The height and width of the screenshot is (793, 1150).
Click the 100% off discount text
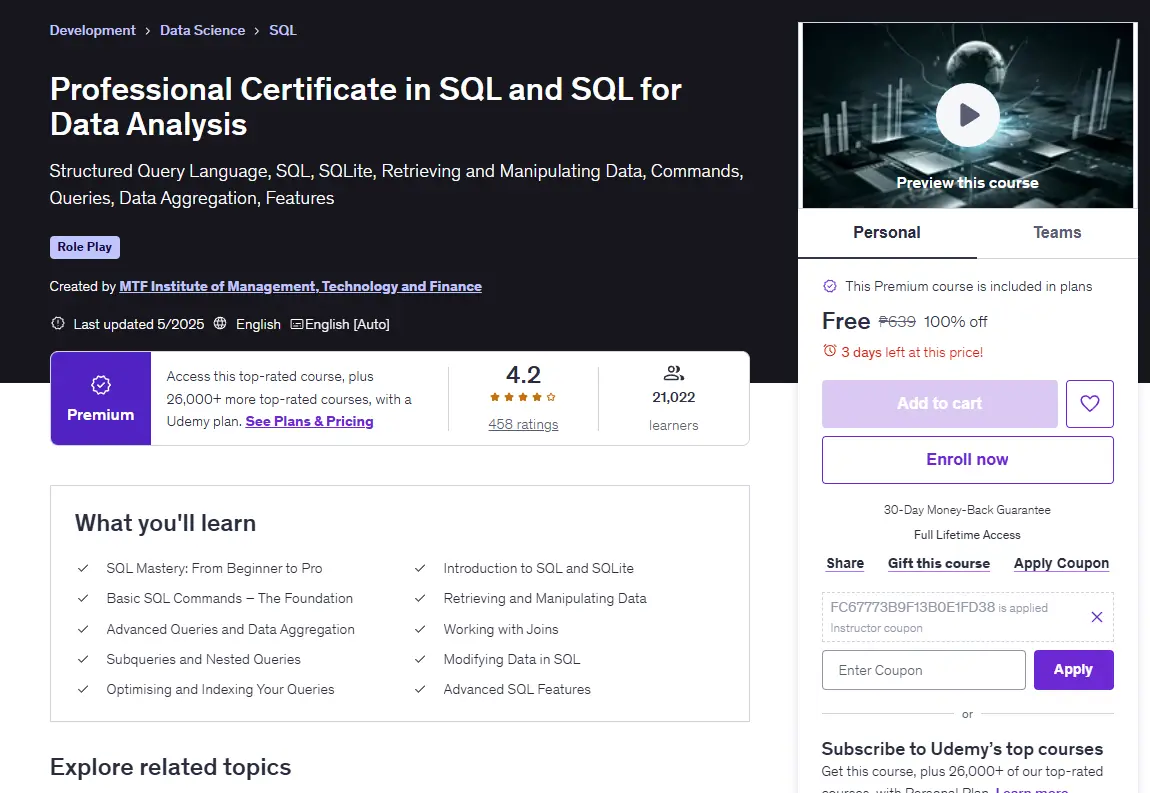(955, 321)
